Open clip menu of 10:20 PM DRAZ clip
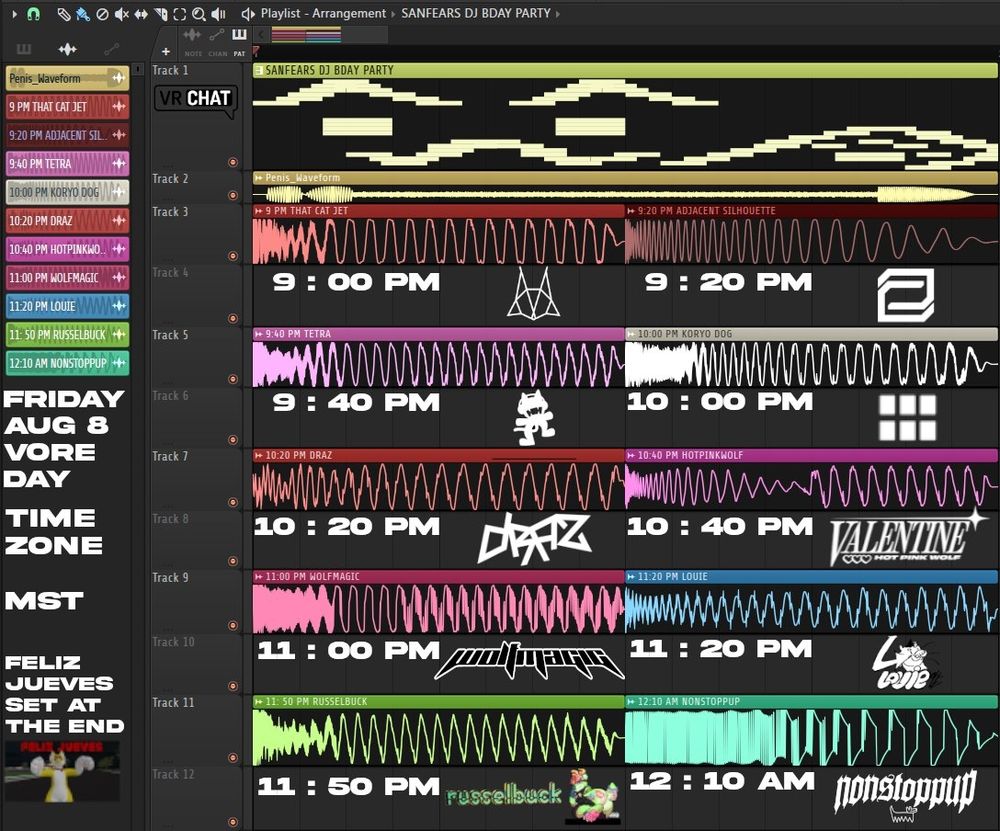 (x=258, y=455)
